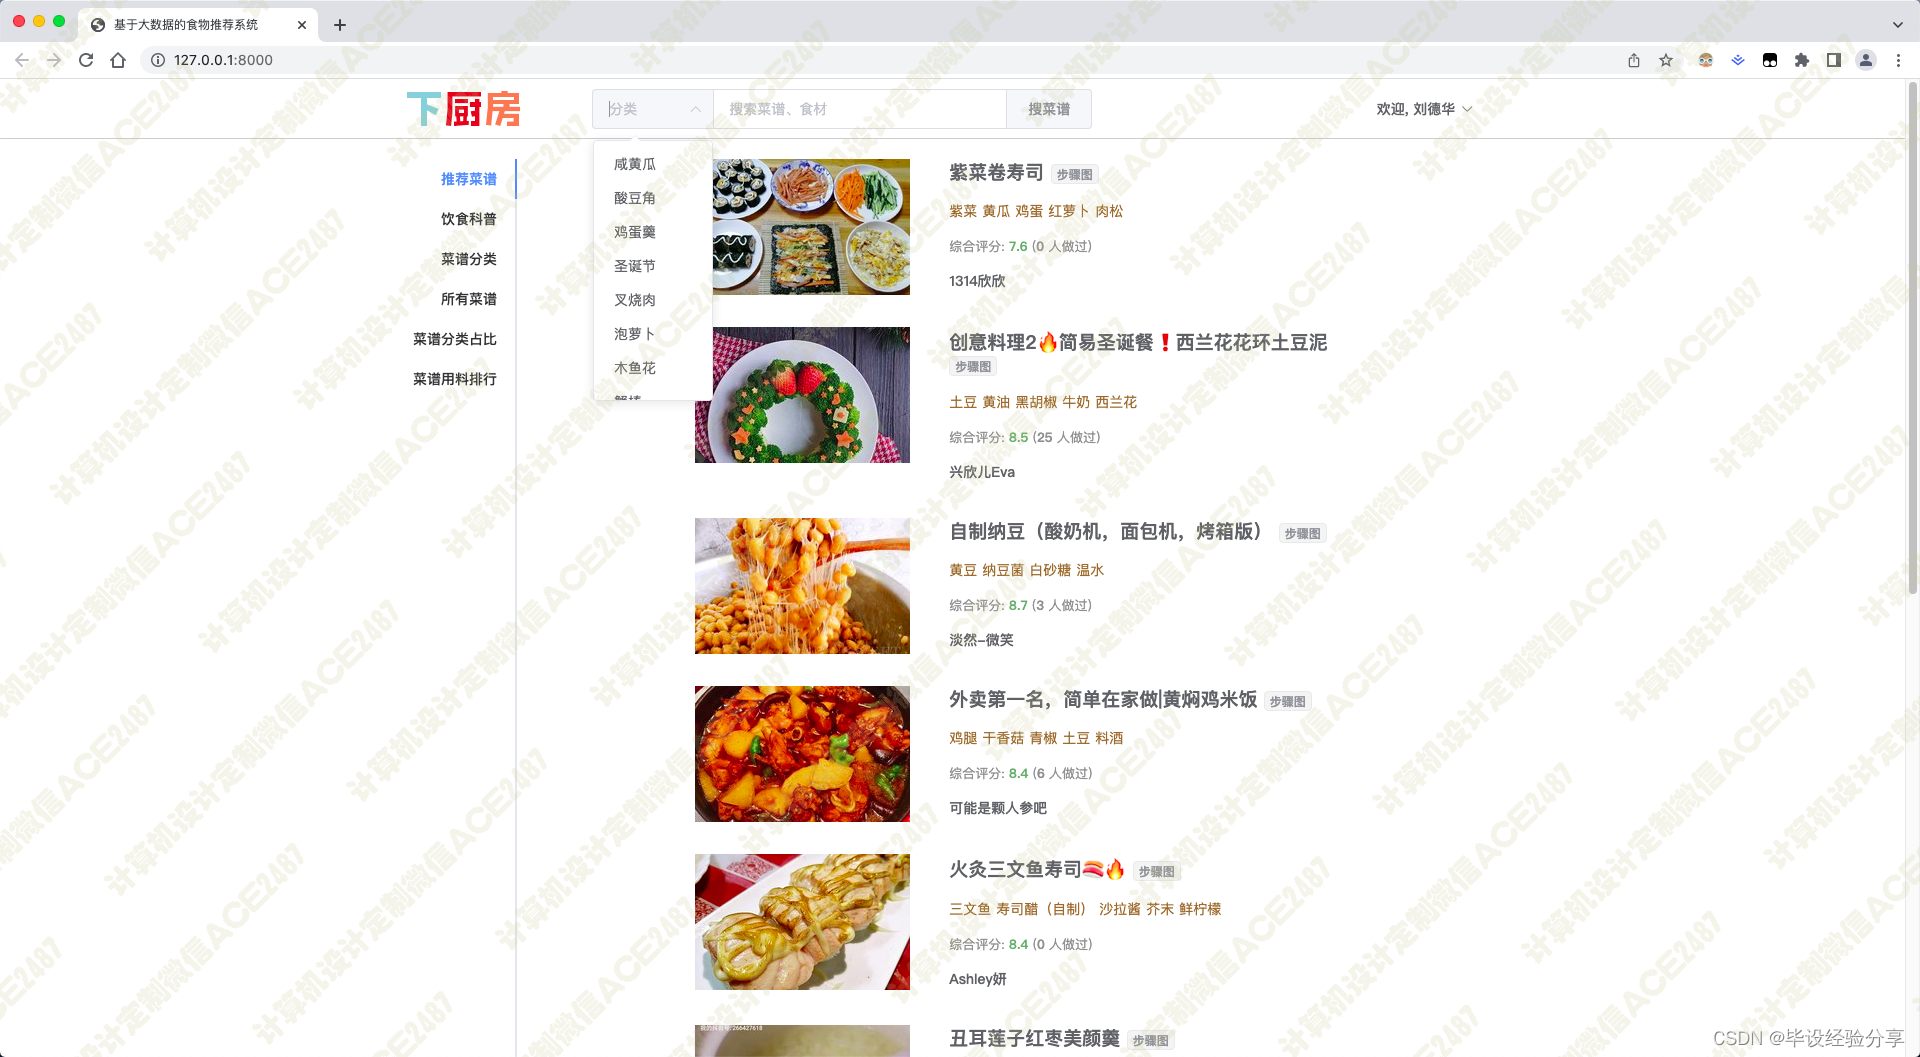The height and width of the screenshot is (1057, 1920).
Task: Click the share page icon
Action: tap(1634, 60)
